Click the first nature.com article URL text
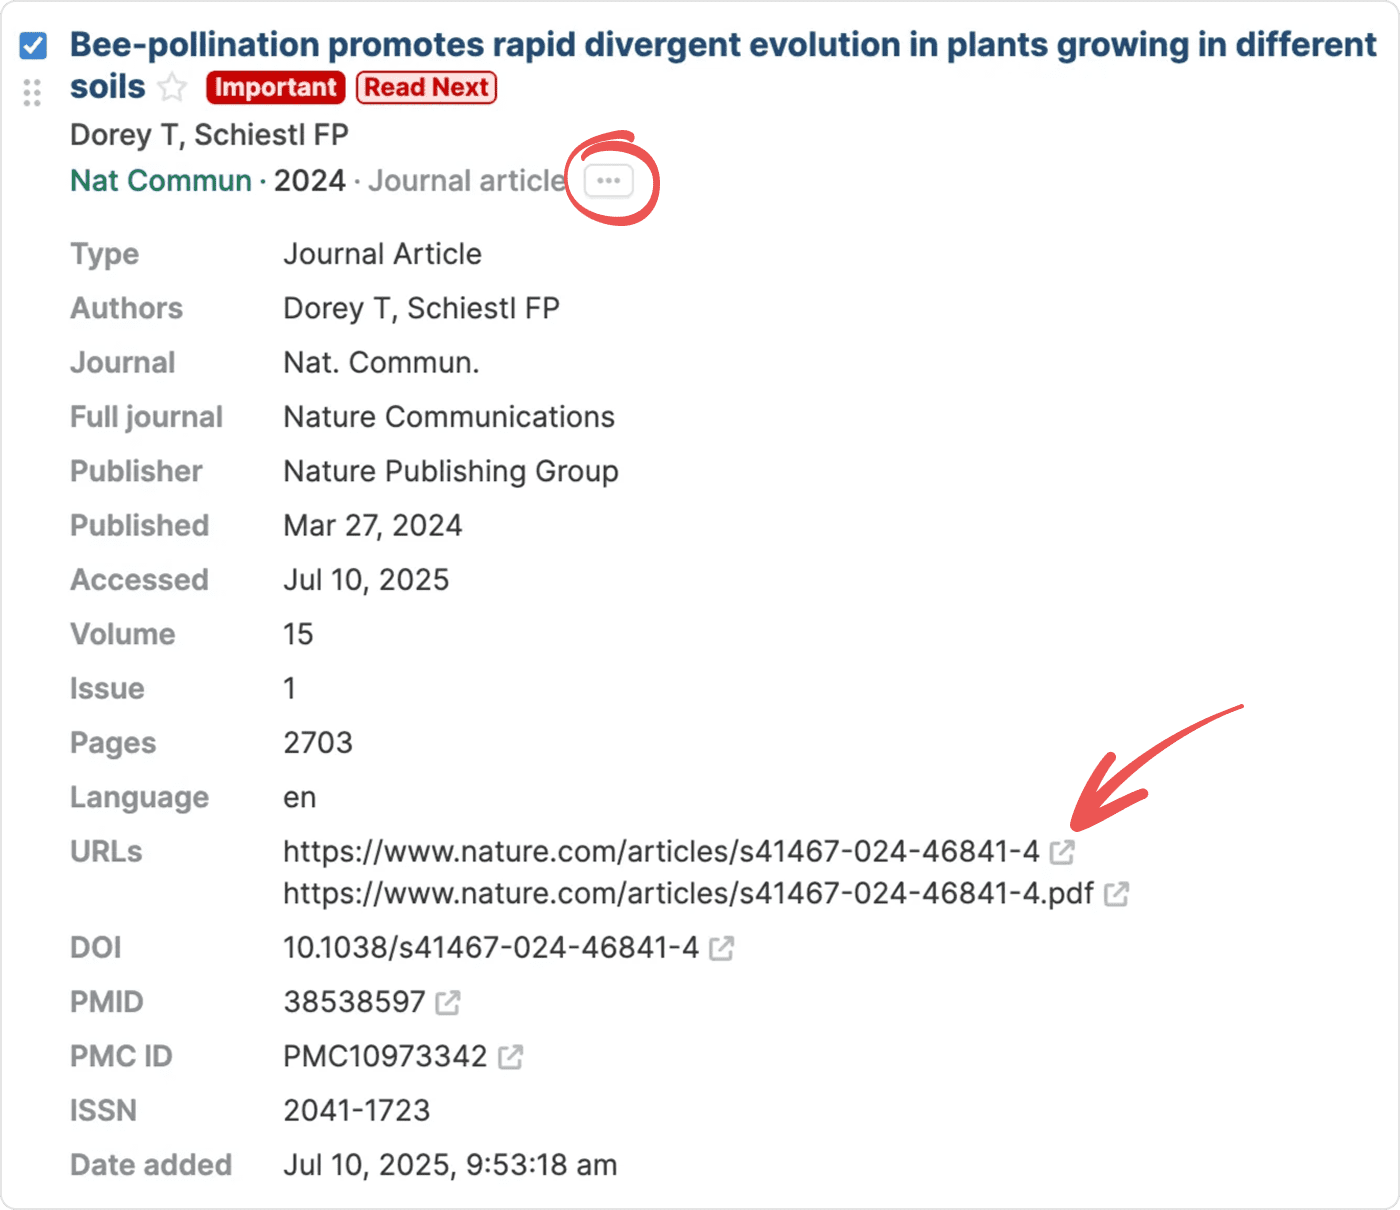The image size is (1400, 1210). [x=661, y=852]
